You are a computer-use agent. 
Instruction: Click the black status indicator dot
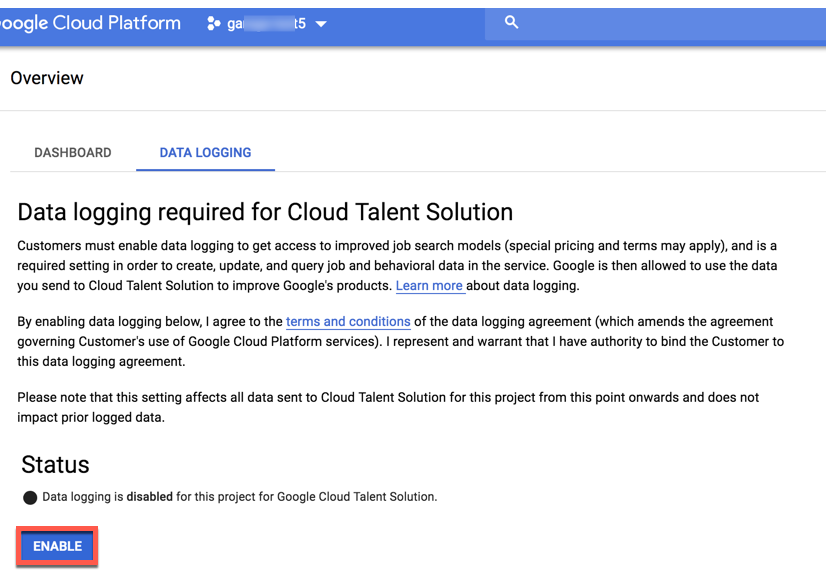pyautogui.click(x=30, y=497)
